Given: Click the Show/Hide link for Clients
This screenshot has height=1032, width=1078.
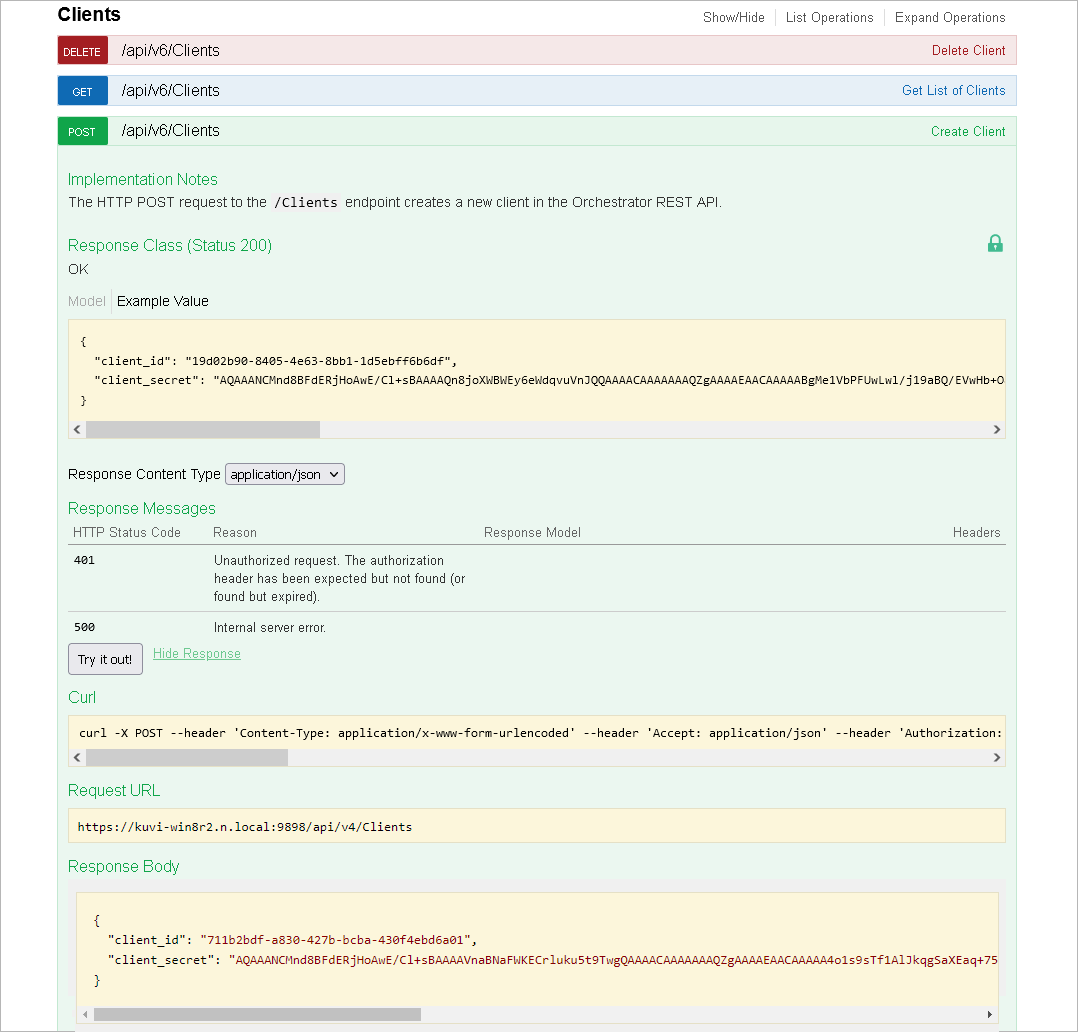Looking at the screenshot, I should pyautogui.click(x=734, y=17).
